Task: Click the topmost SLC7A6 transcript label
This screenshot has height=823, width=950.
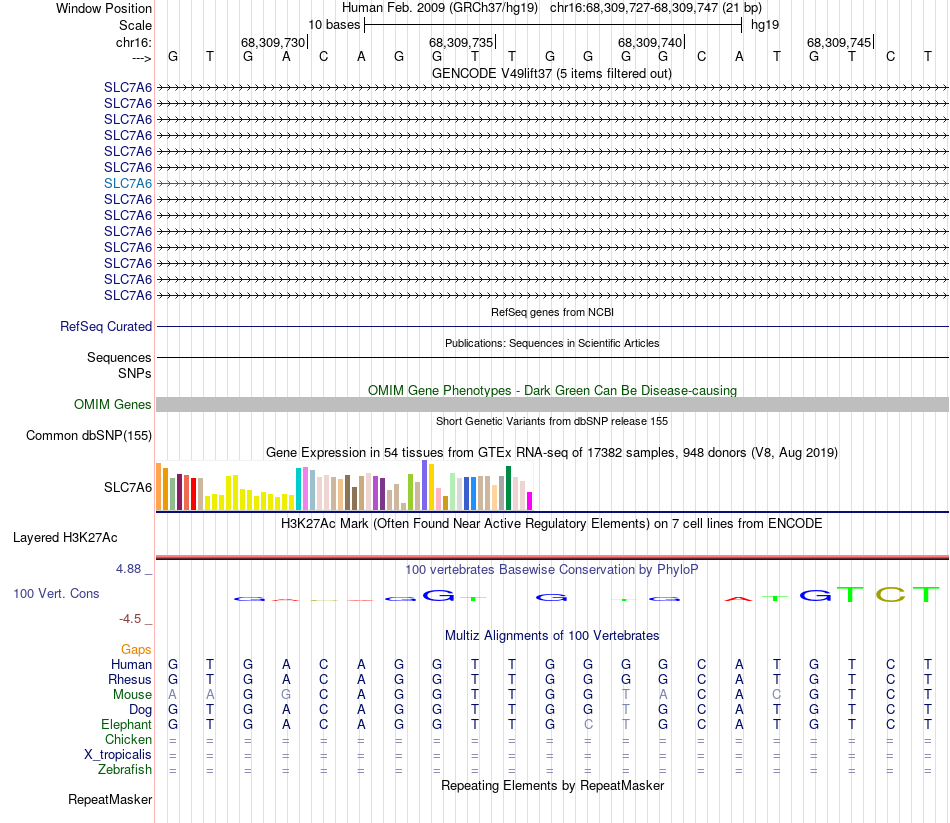Action: 128,87
